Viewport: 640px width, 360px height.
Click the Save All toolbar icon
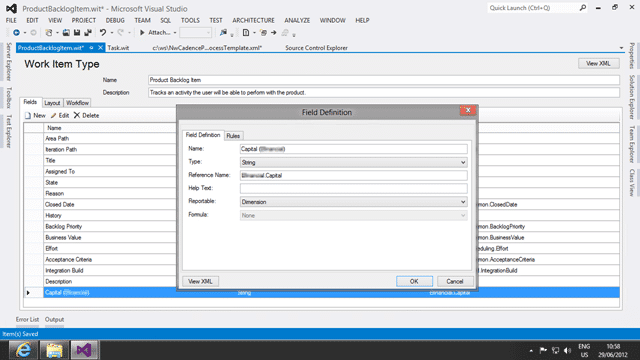(88, 33)
